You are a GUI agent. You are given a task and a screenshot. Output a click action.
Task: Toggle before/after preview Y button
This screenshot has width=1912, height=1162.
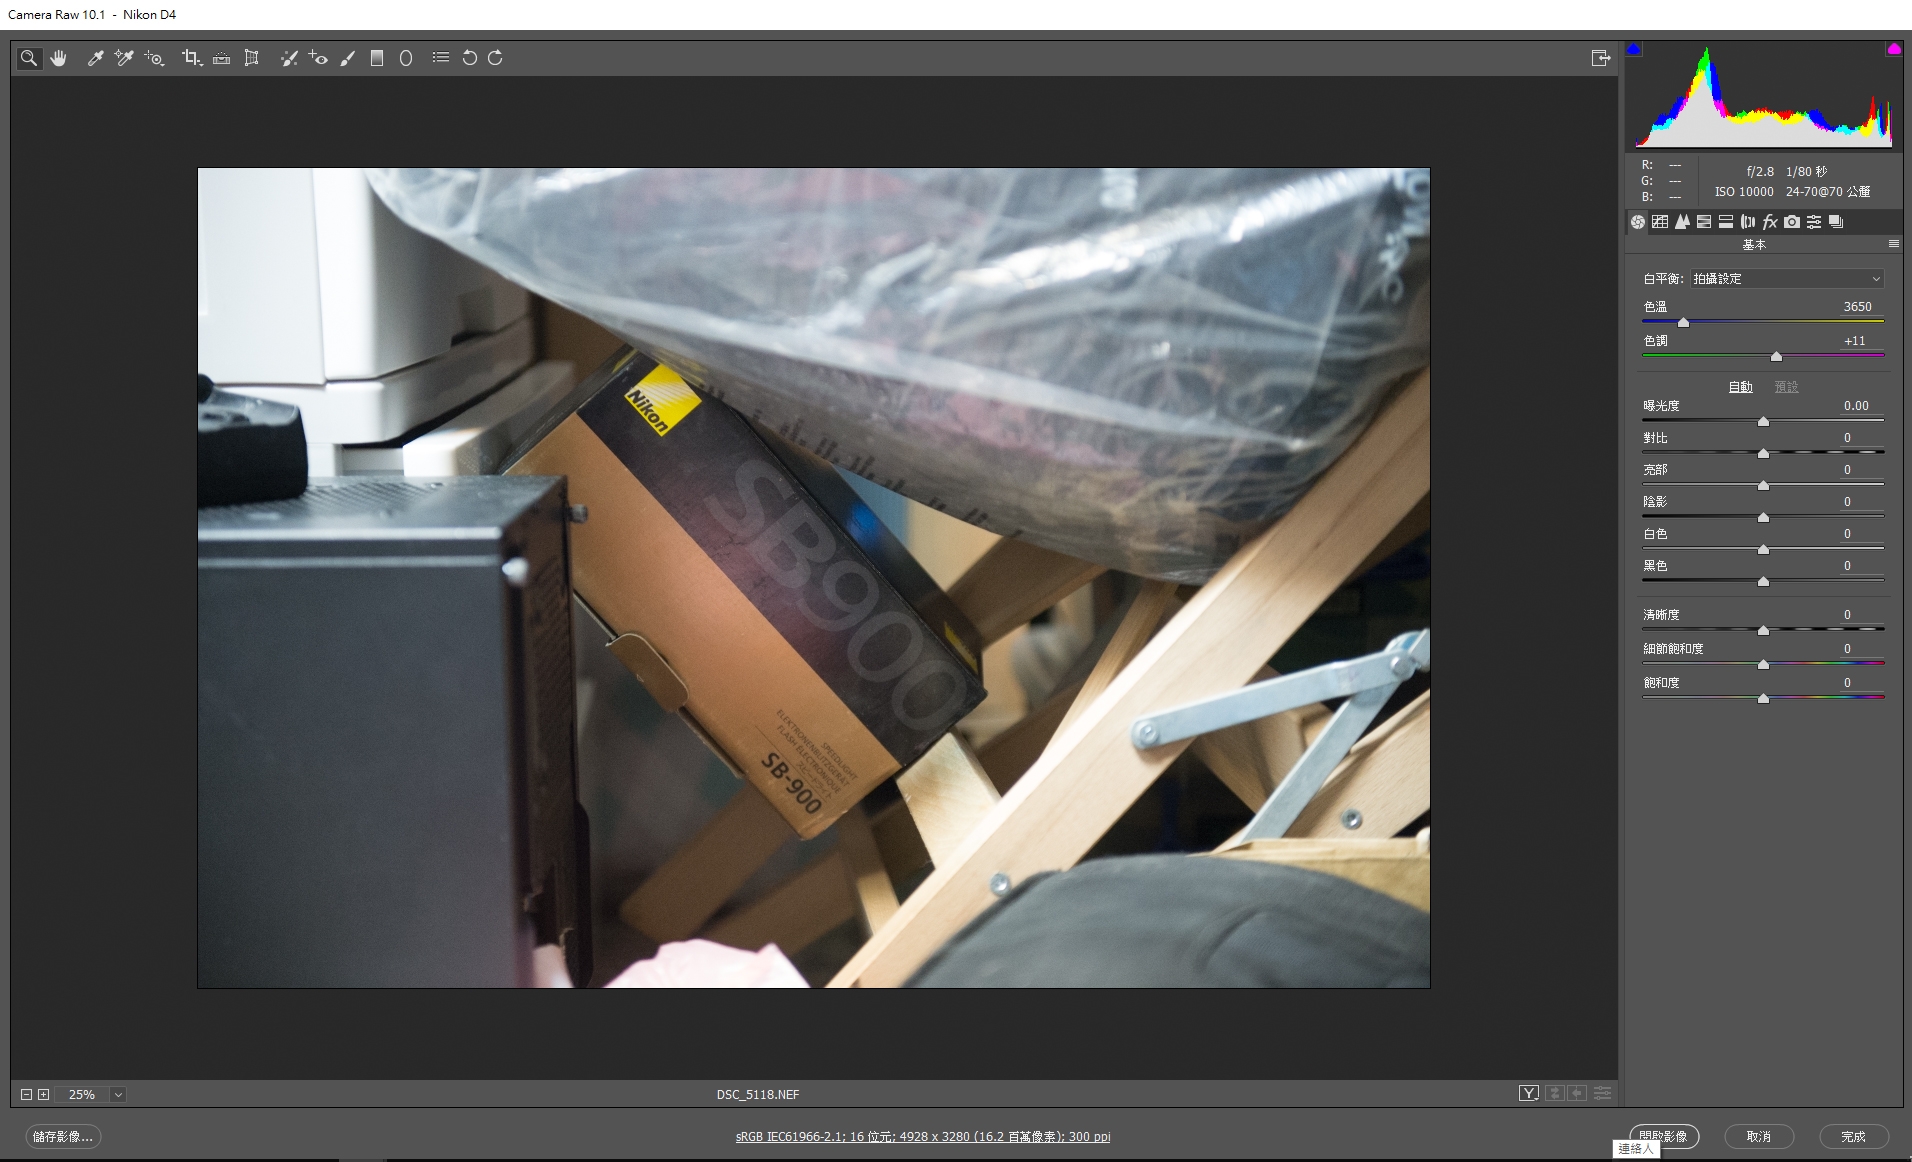pos(1529,1093)
